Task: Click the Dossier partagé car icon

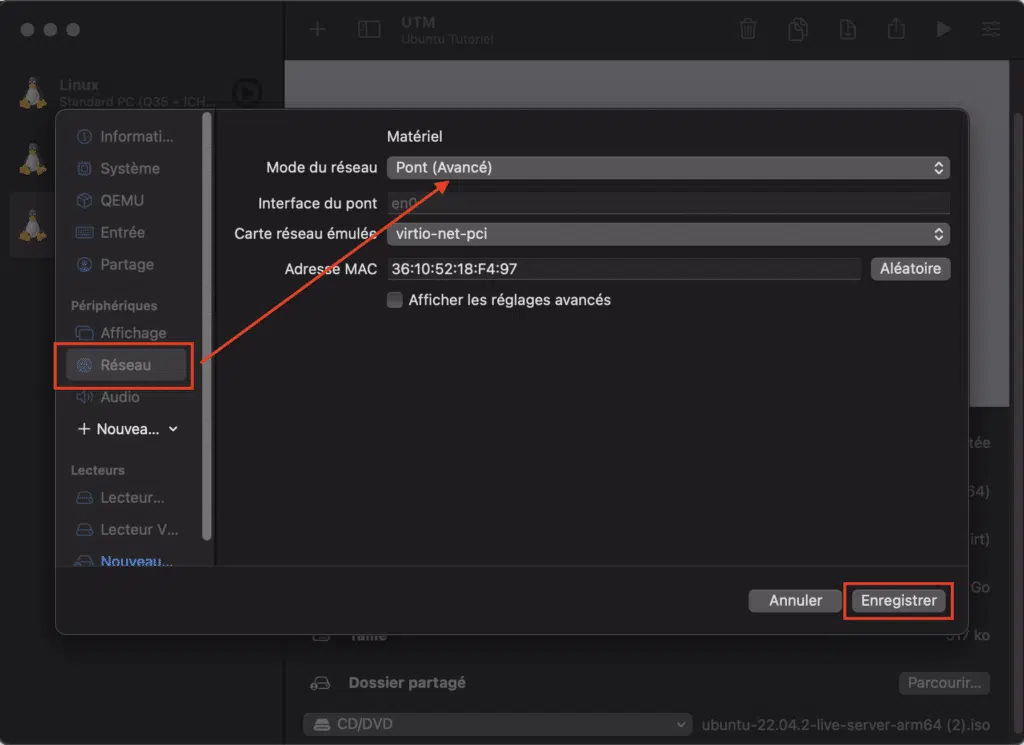Action: 320,683
